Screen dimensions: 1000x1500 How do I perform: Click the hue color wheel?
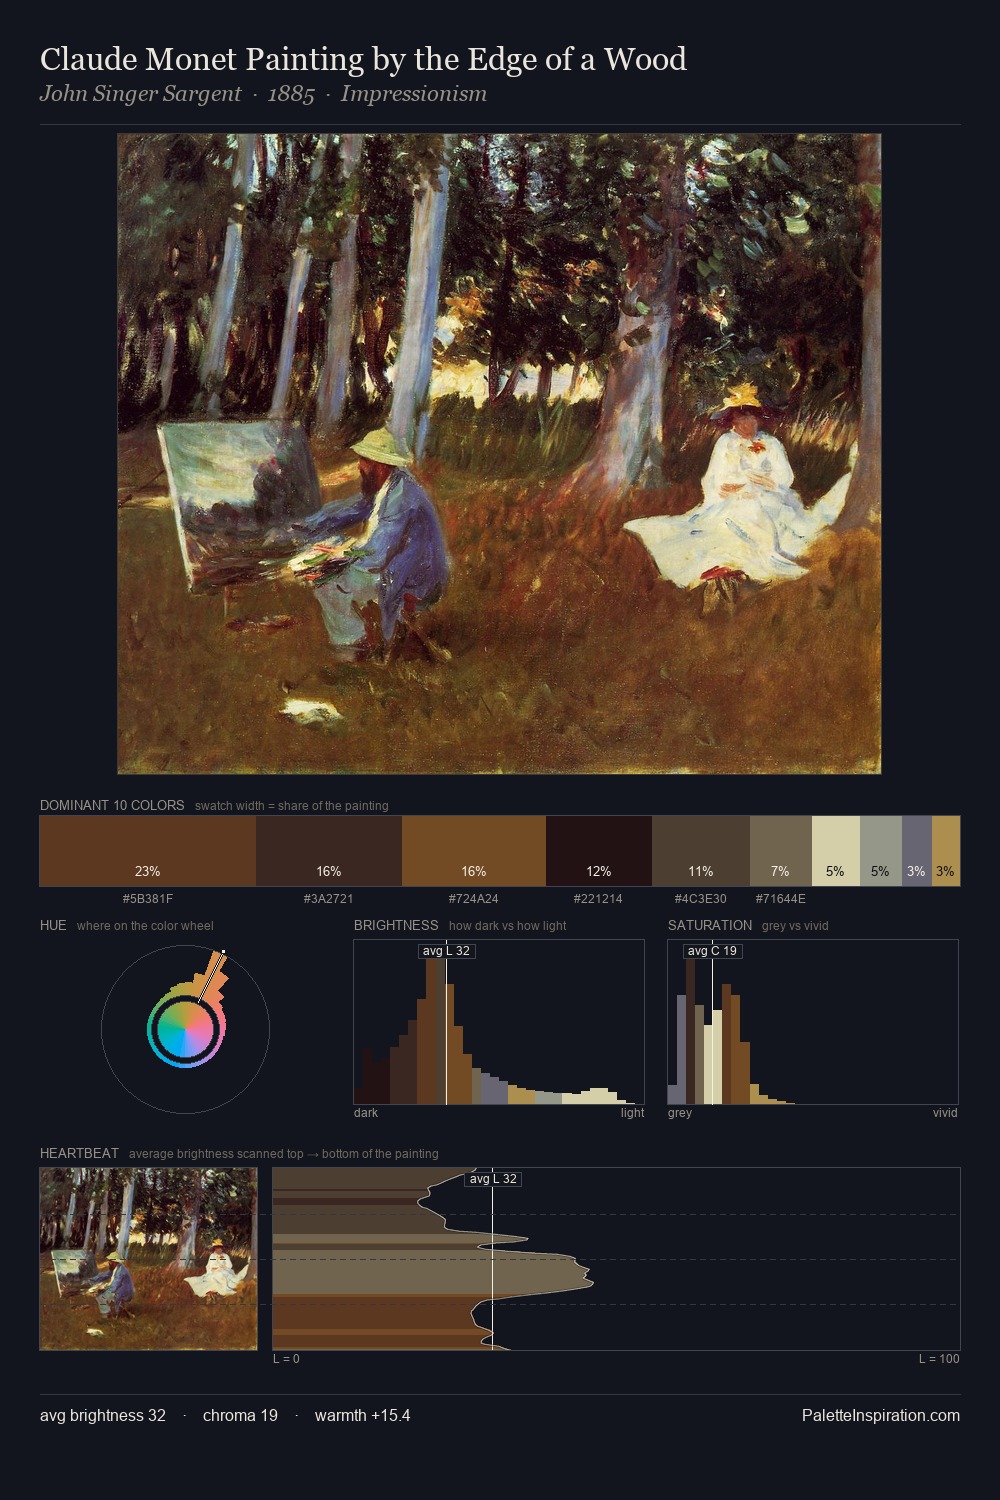point(186,1028)
